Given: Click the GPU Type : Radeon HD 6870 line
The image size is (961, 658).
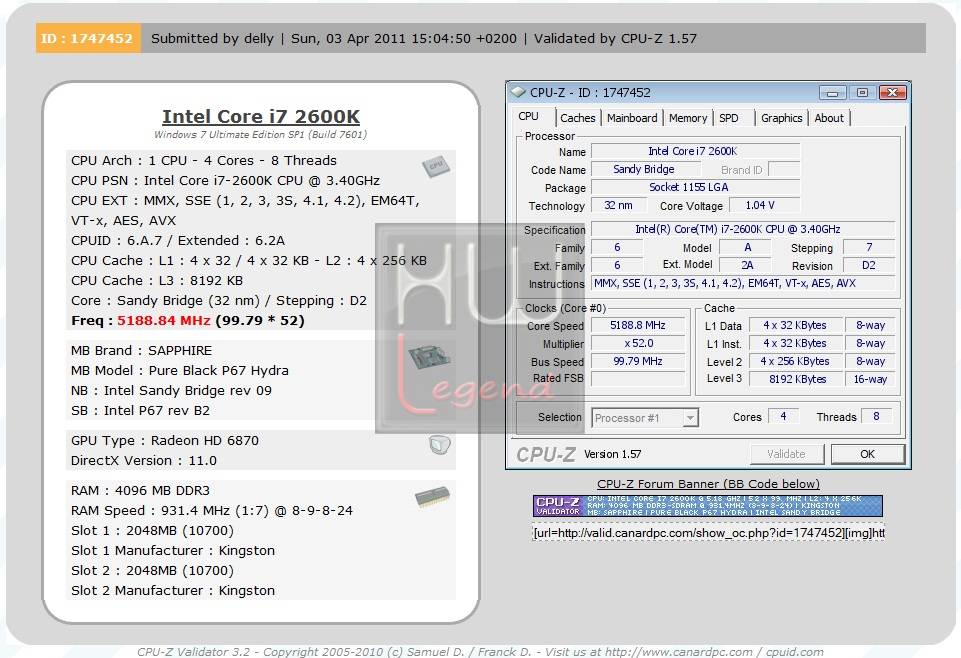Looking at the screenshot, I should pyautogui.click(x=165, y=441).
